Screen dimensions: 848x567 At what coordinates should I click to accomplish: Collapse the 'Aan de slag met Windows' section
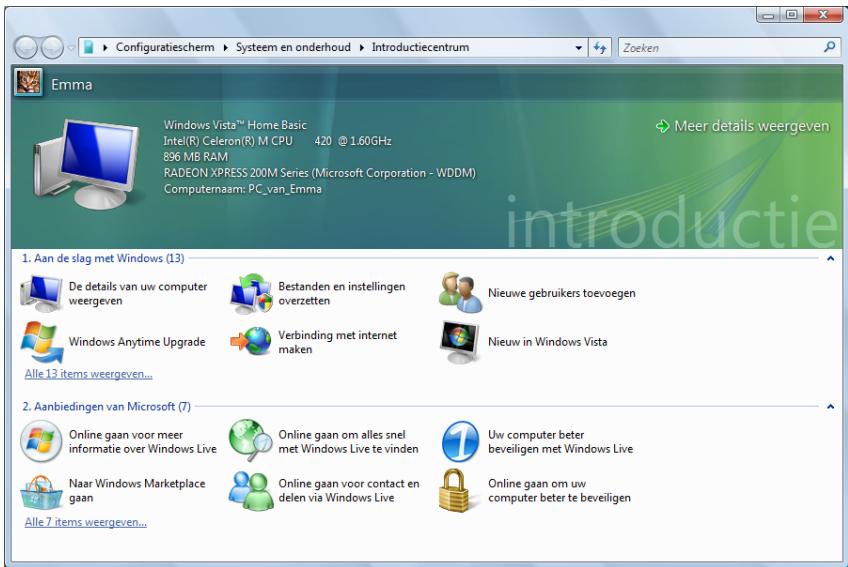pos(830,259)
